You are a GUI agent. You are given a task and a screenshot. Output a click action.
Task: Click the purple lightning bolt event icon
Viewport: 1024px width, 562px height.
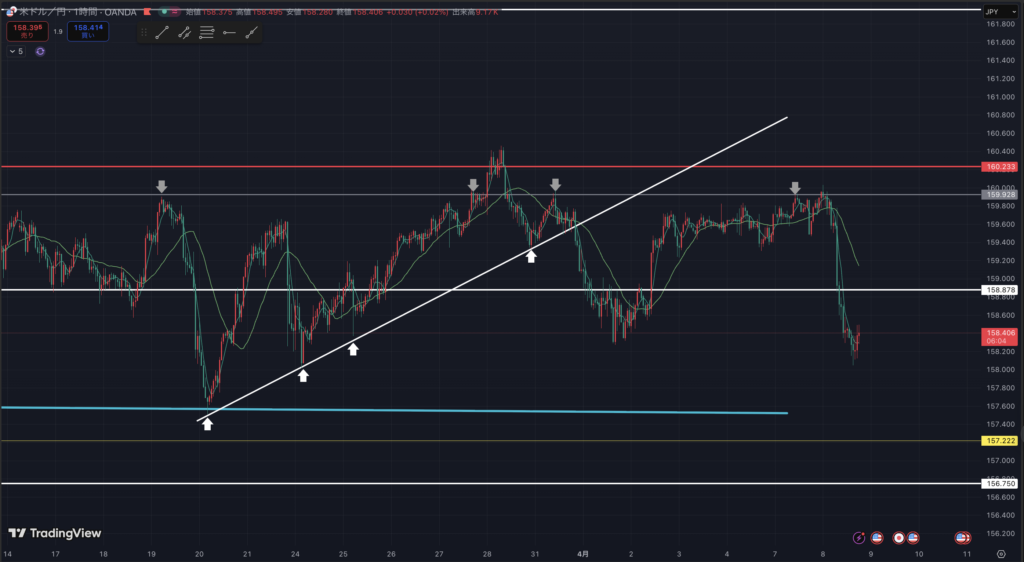859,537
